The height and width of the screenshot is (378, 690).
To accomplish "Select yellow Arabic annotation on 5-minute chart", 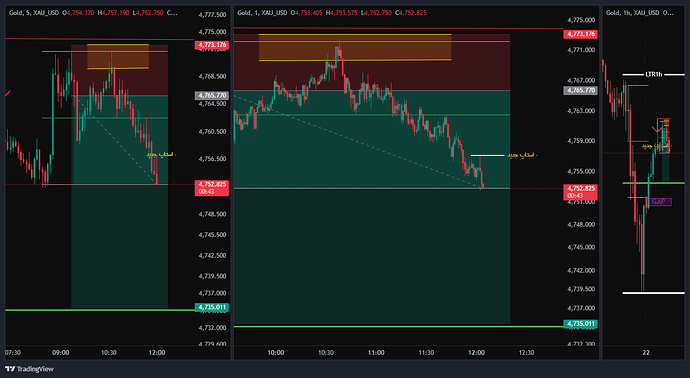I will click(x=161, y=154).
